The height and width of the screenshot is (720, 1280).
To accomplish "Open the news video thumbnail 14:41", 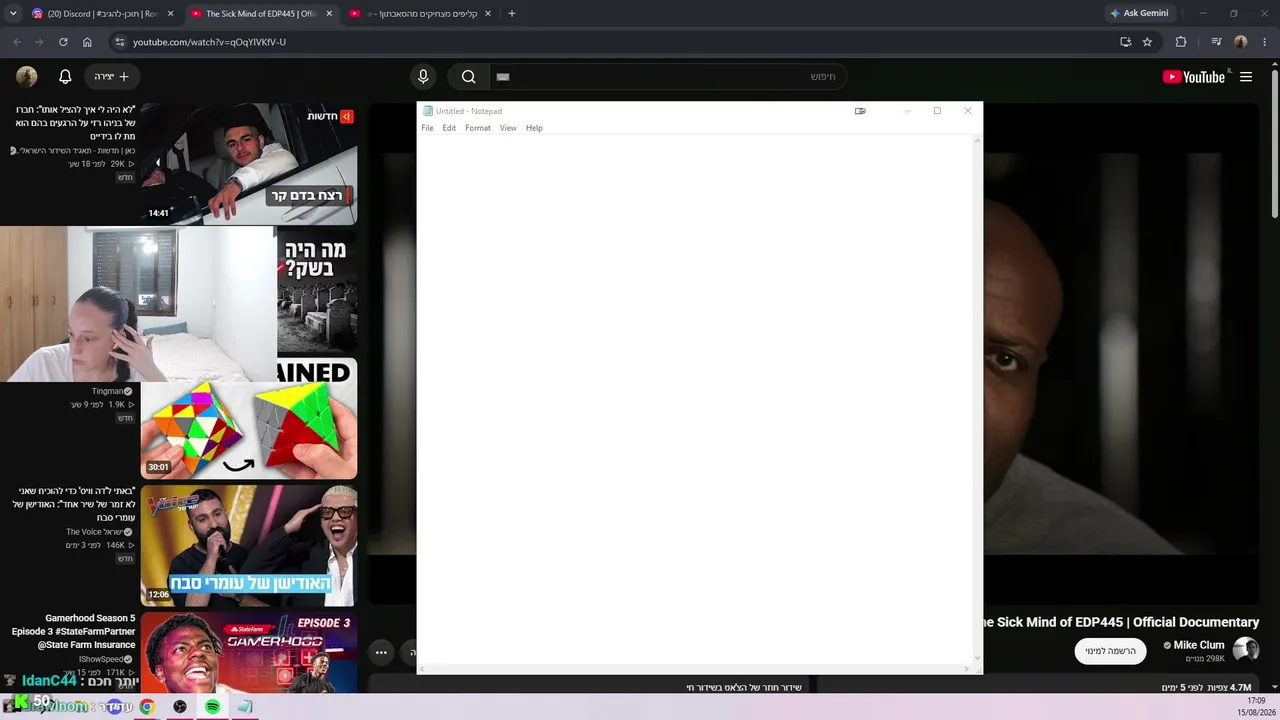I will [249, 164].
